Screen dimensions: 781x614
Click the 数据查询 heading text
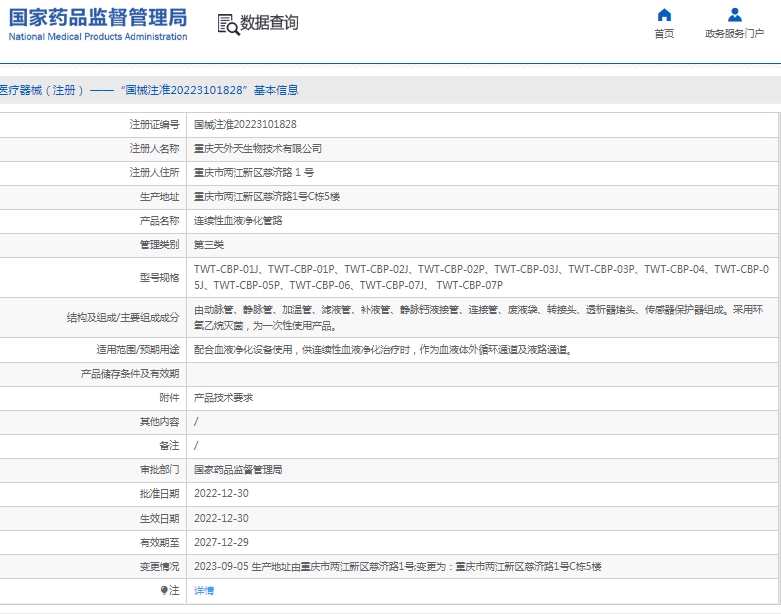[x=269, y=22]
